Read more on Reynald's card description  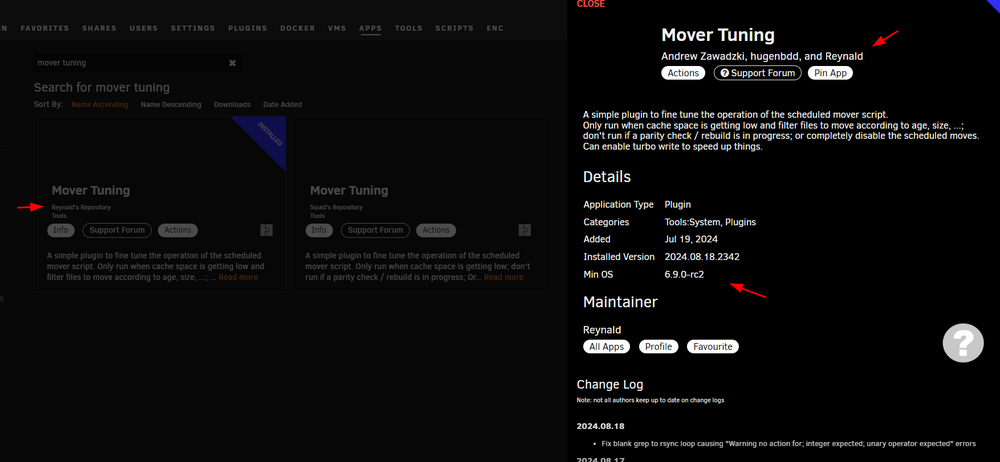click(x=238, y=278)
